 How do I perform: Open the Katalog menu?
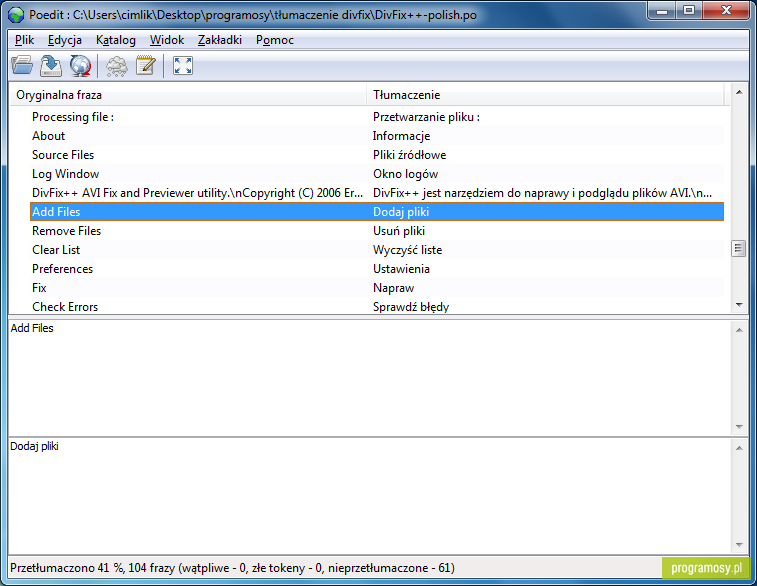(x=116, y=40)
